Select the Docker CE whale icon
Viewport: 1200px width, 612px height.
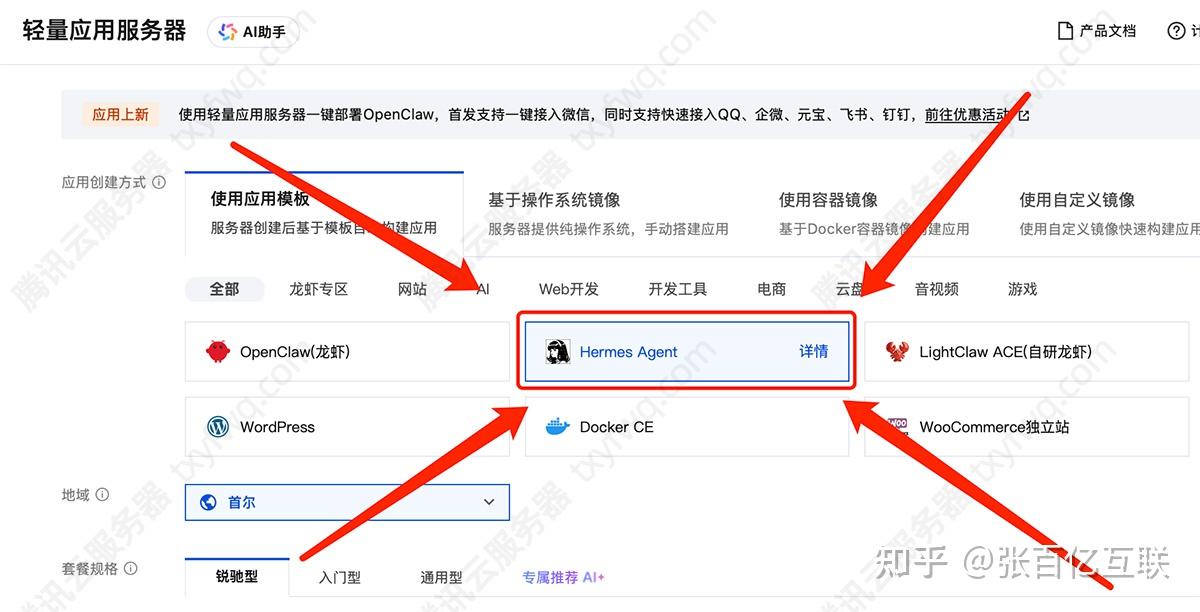[x=559, y=426]
